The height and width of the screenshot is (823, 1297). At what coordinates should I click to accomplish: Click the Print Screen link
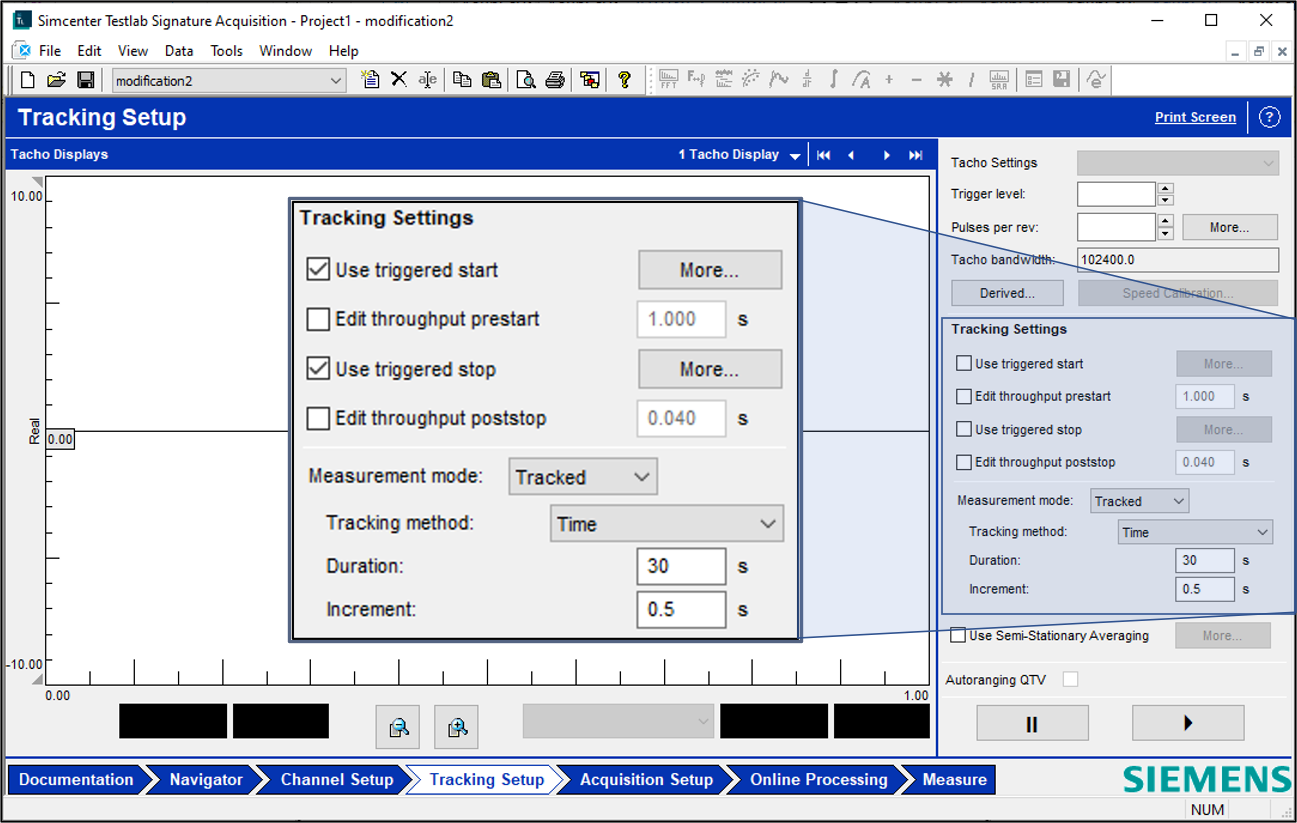(1195, 117)
